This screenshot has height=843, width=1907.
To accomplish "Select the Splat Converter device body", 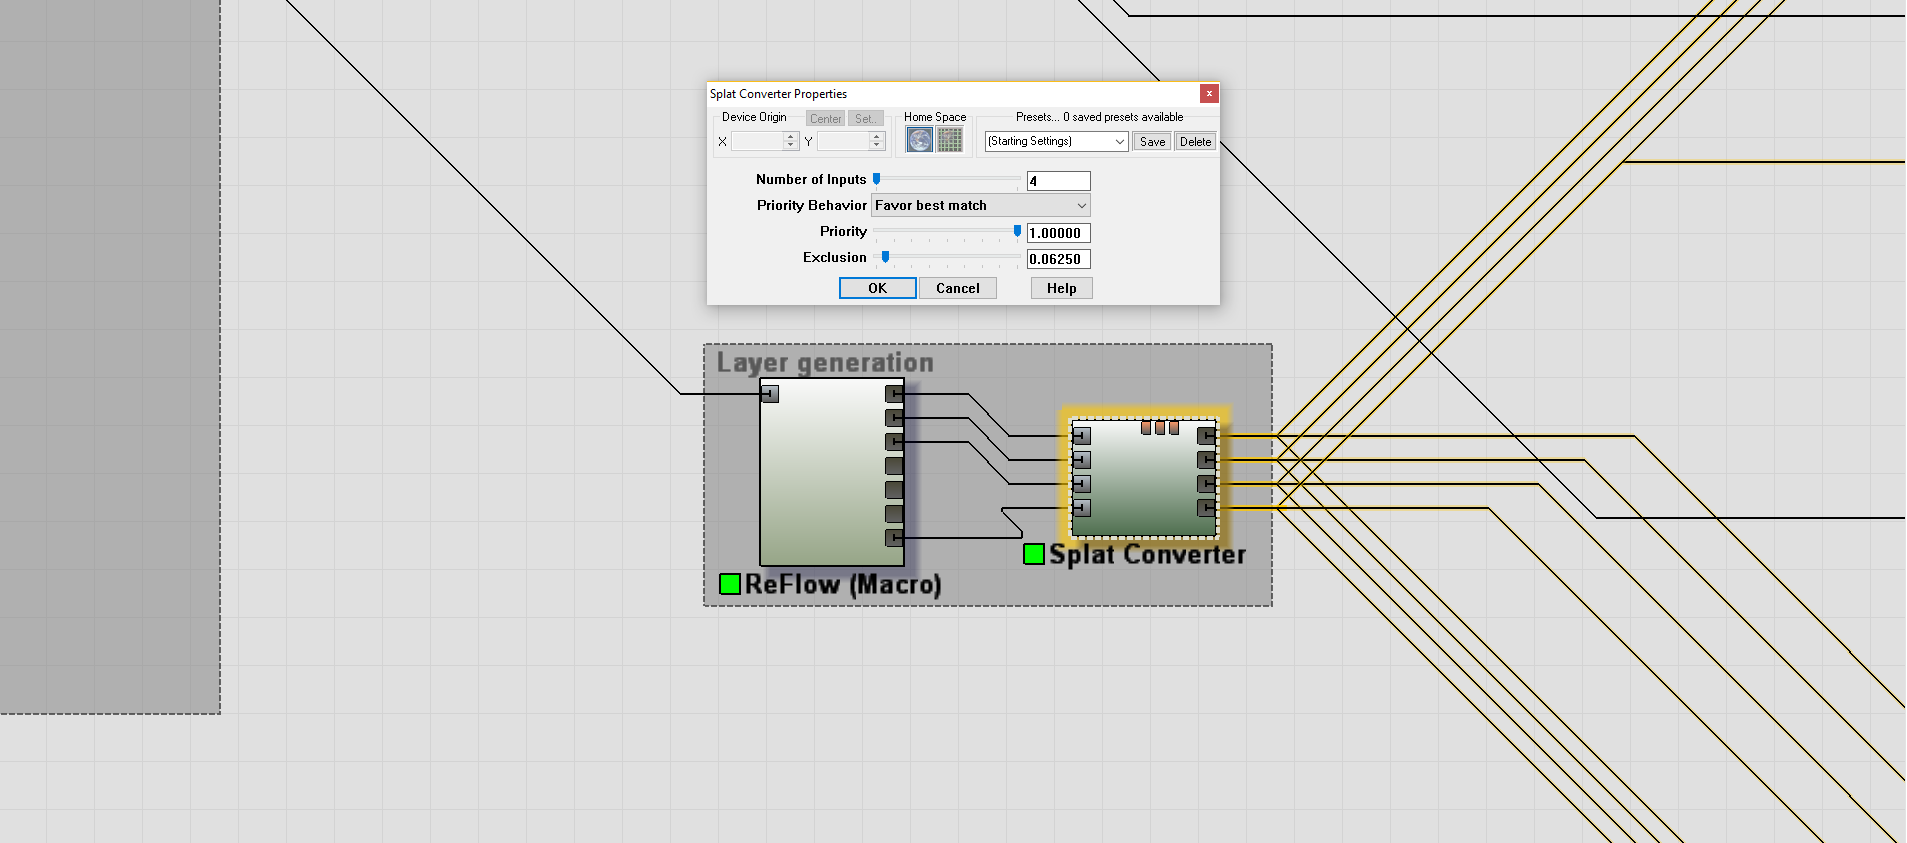I will tap(1144, 478).
